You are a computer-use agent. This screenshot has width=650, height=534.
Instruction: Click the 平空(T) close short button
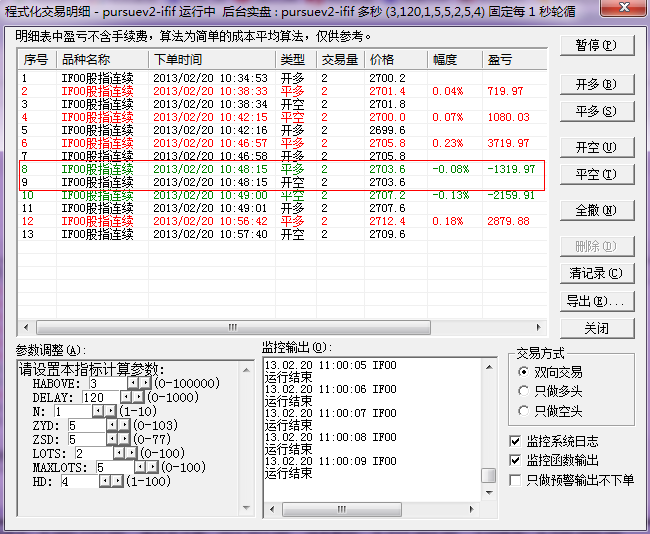pyautogui.click(x=597, y=174)
